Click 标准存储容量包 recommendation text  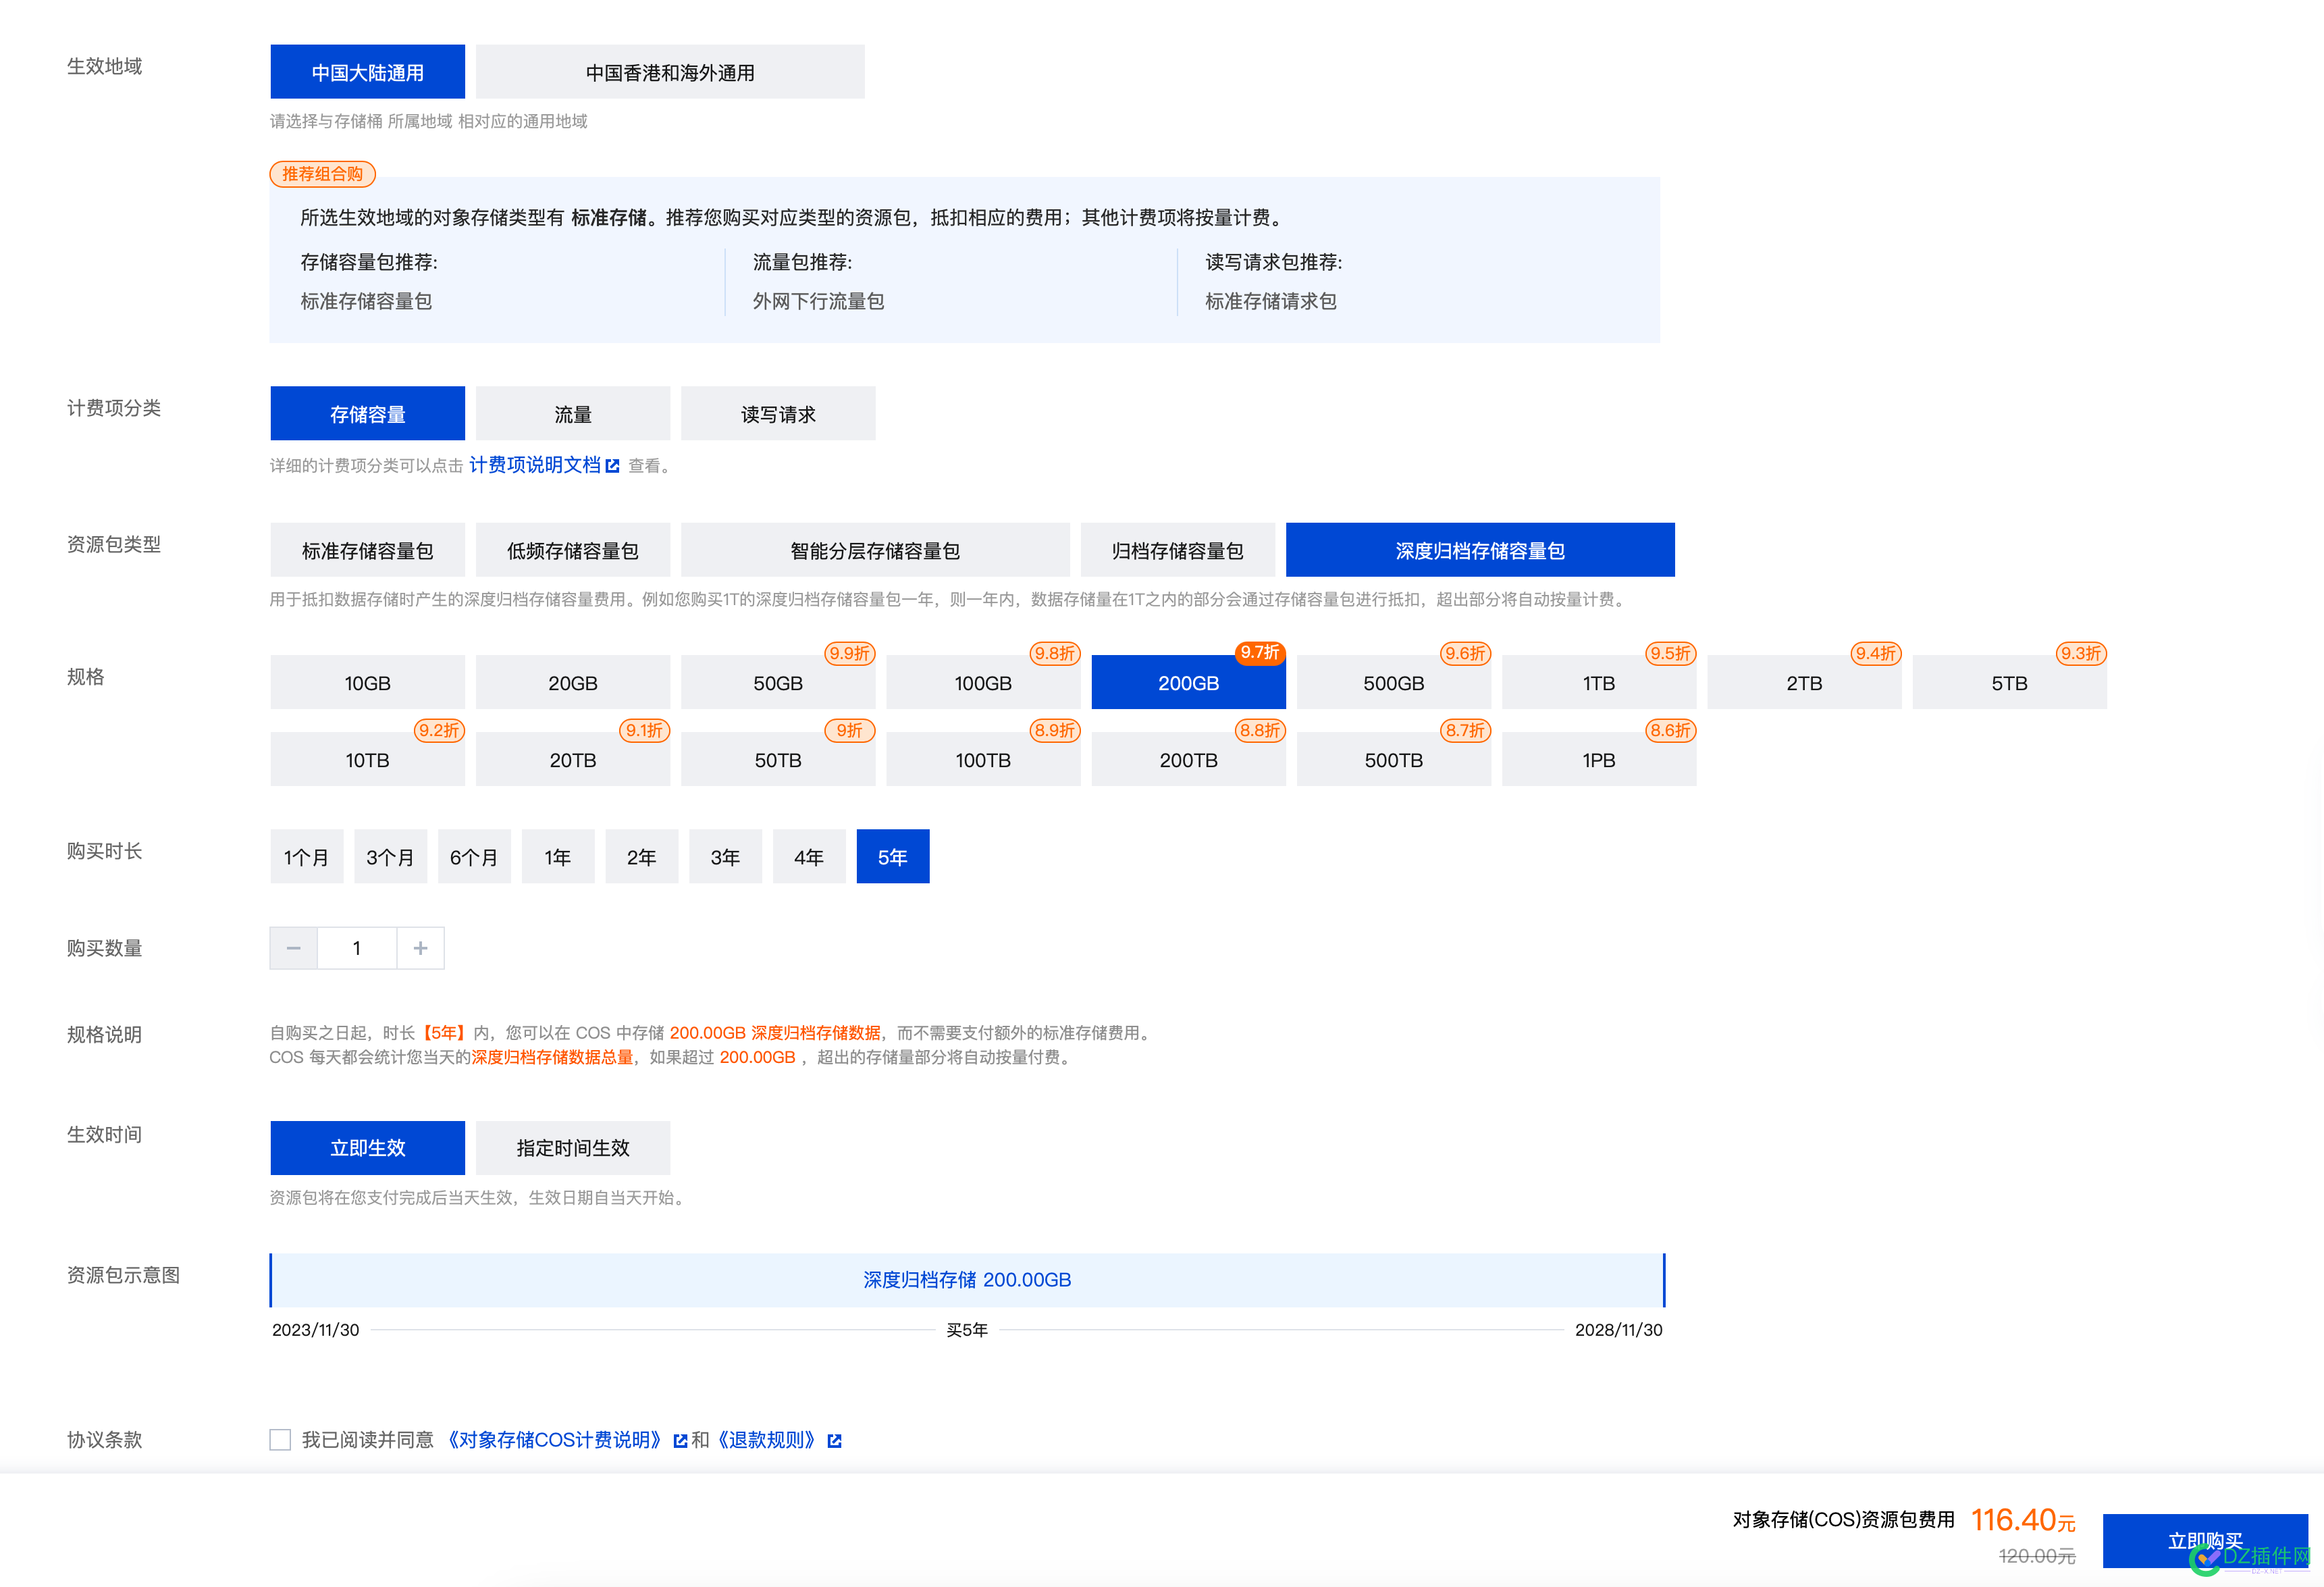366,301
